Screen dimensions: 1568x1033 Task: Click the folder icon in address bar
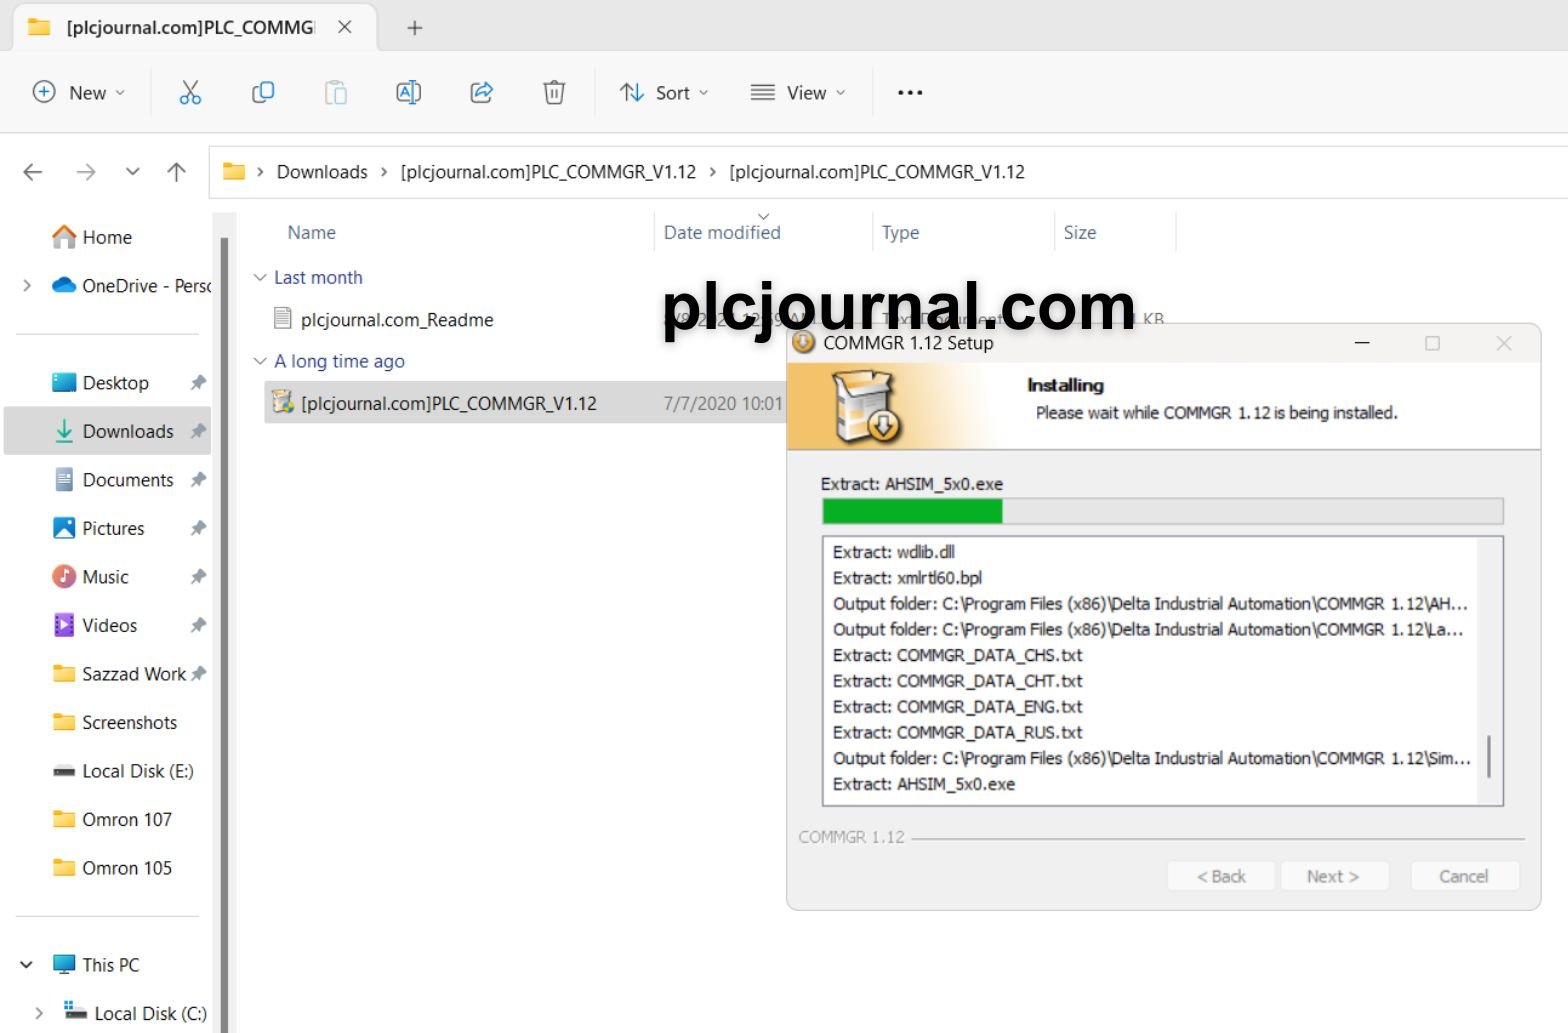(234, 172)
